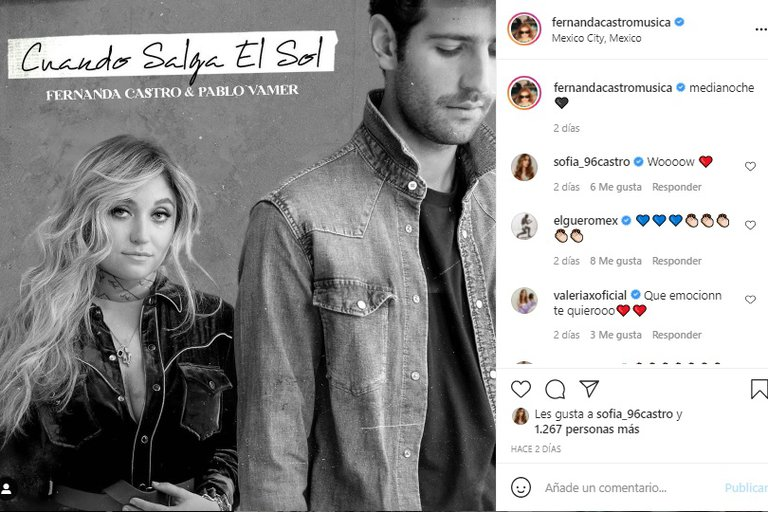Image resolution: width=768 pixels, height=512 pixels.
Task: Open the comment speech bubble icon
Action: click(555, 389)
